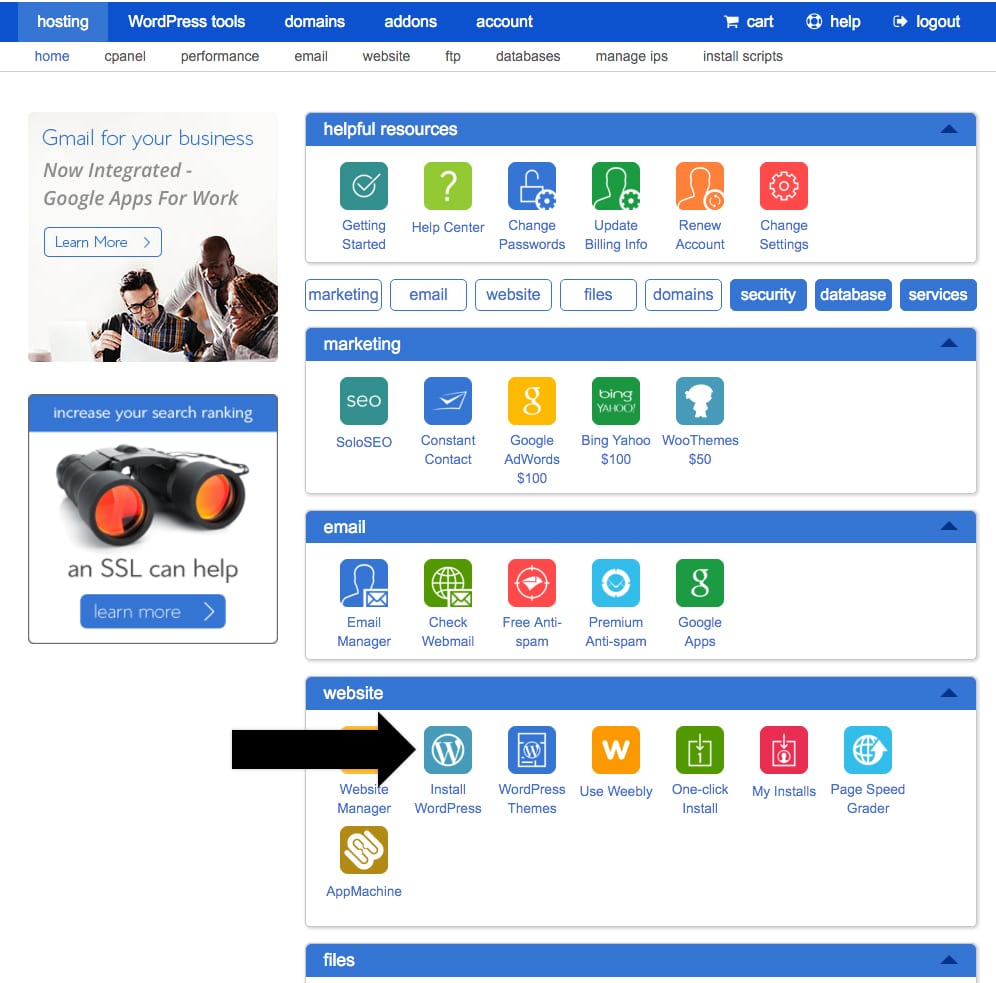
Task: Select the hosting main tab
Action: click(x=63, y=22)
